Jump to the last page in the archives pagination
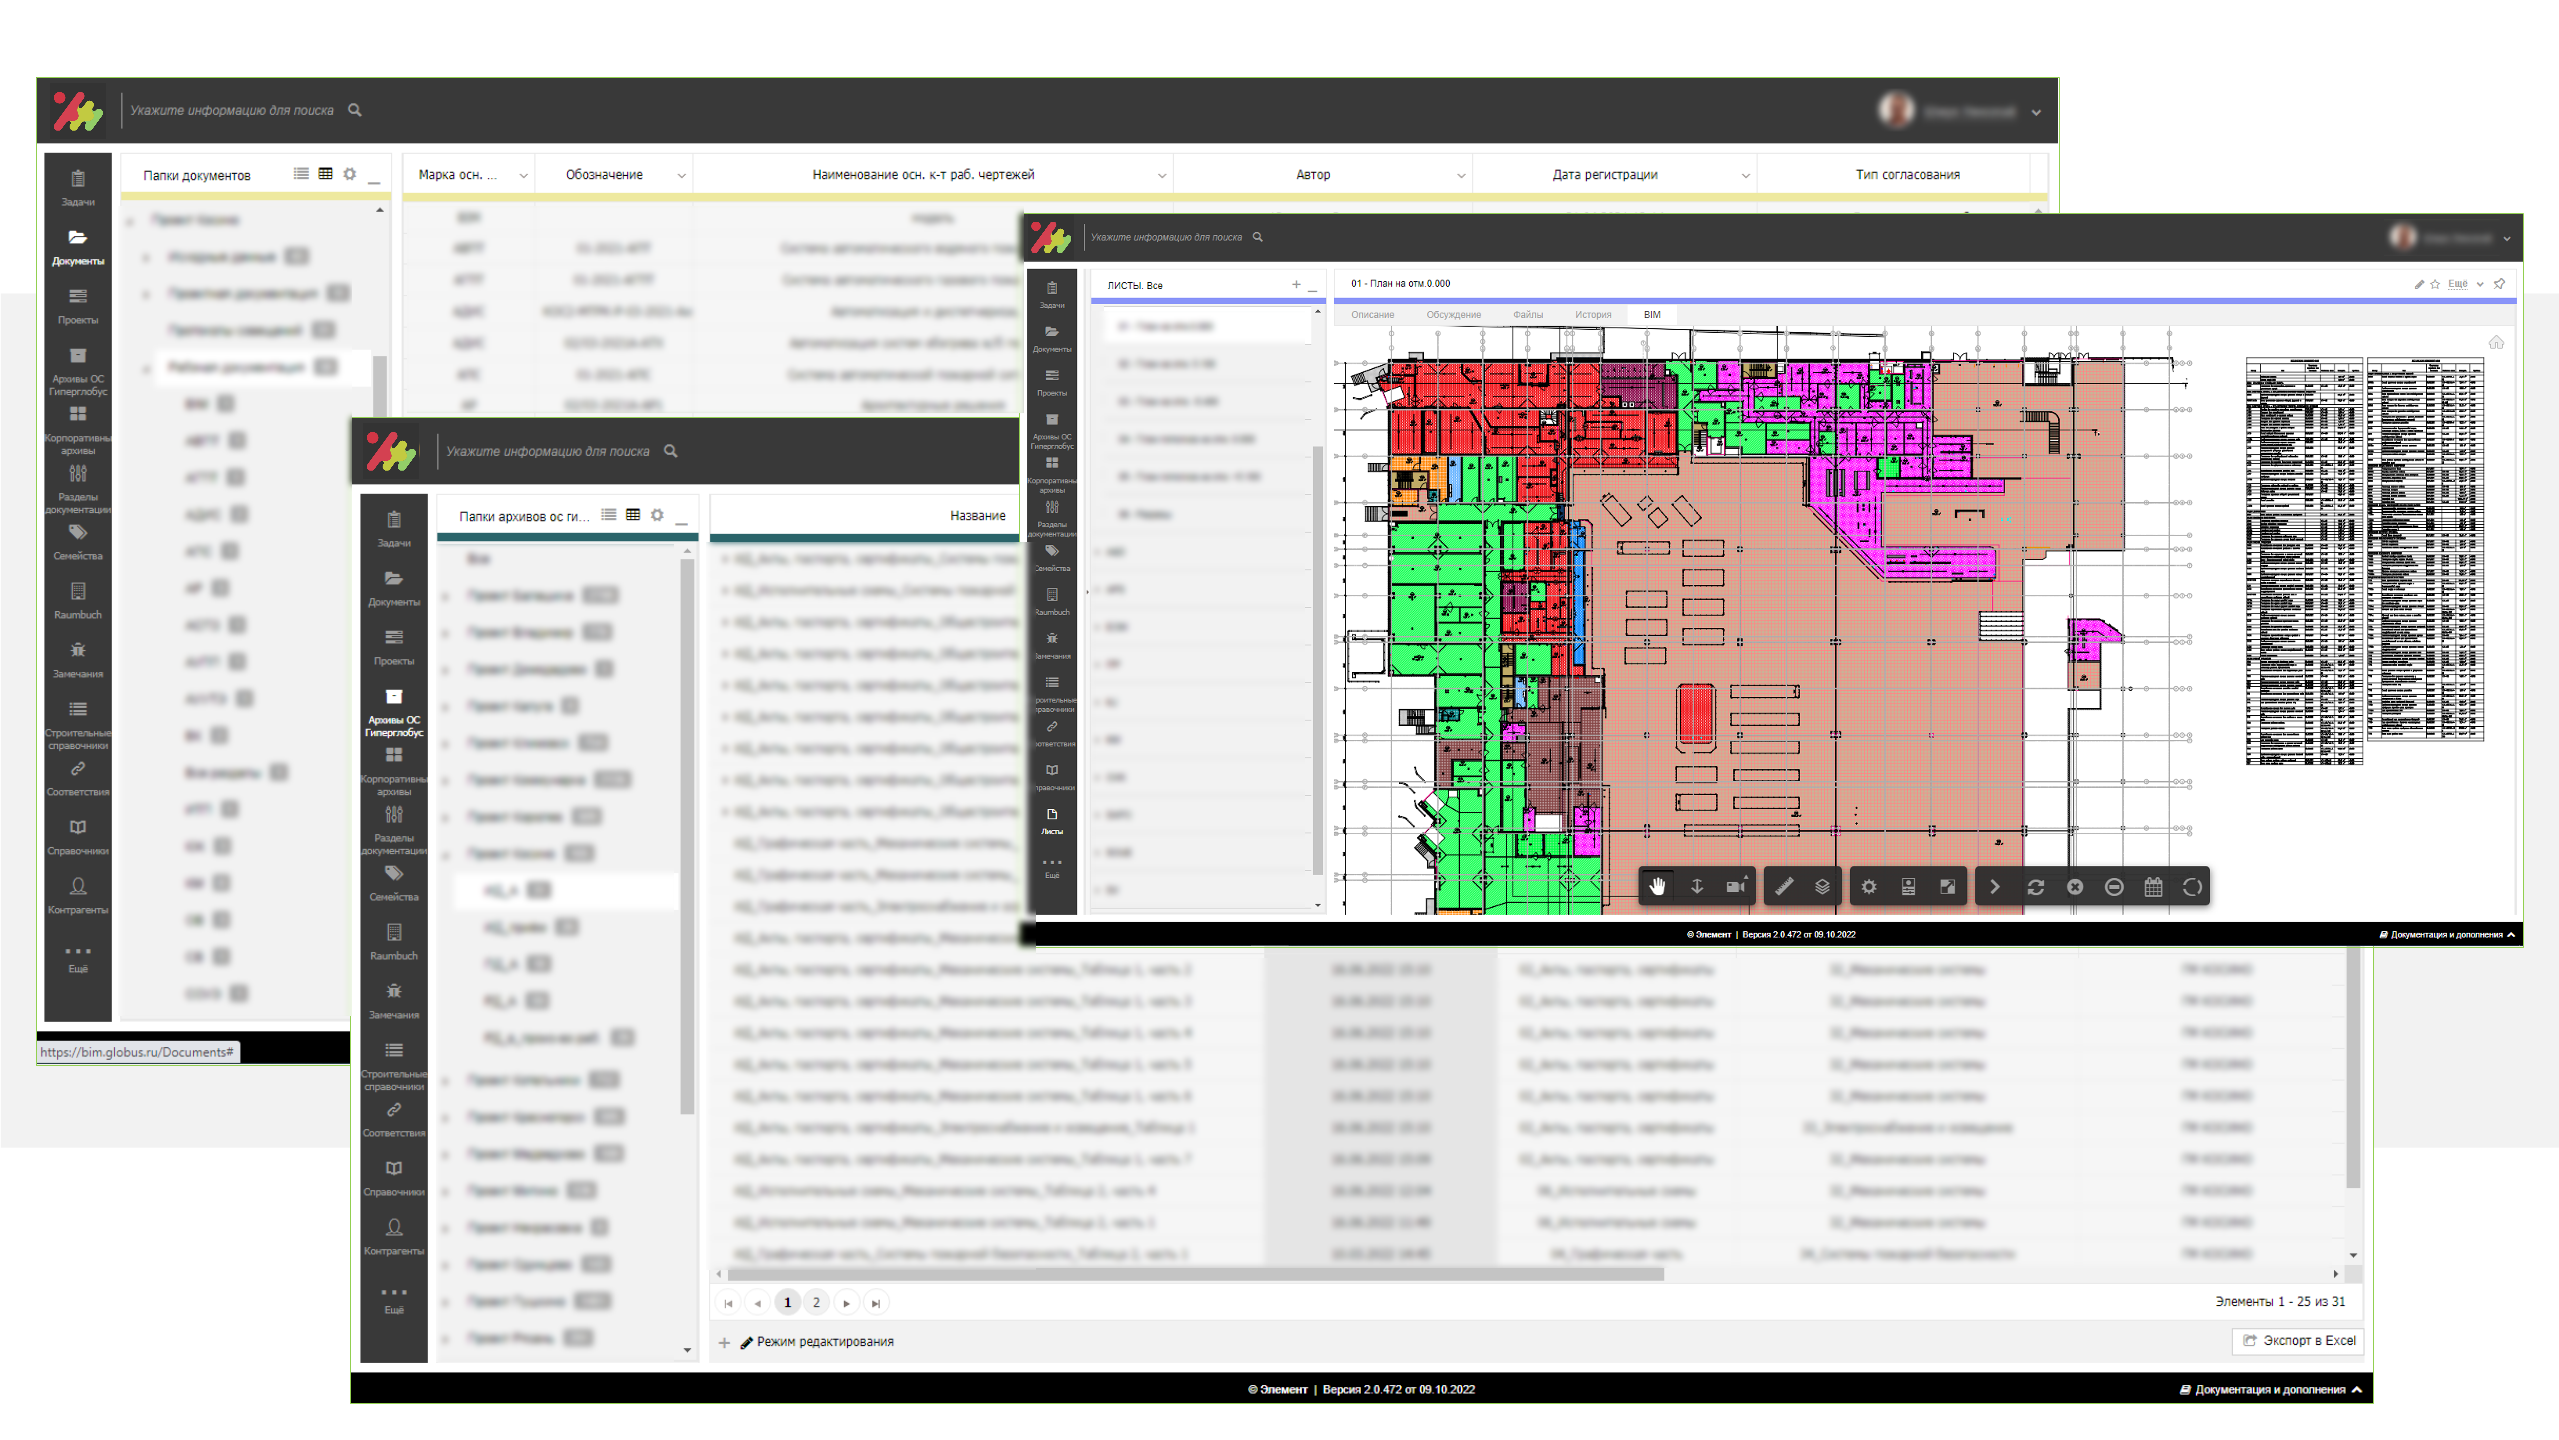Screen dimensions: 2559x1440 [875, 1302]
